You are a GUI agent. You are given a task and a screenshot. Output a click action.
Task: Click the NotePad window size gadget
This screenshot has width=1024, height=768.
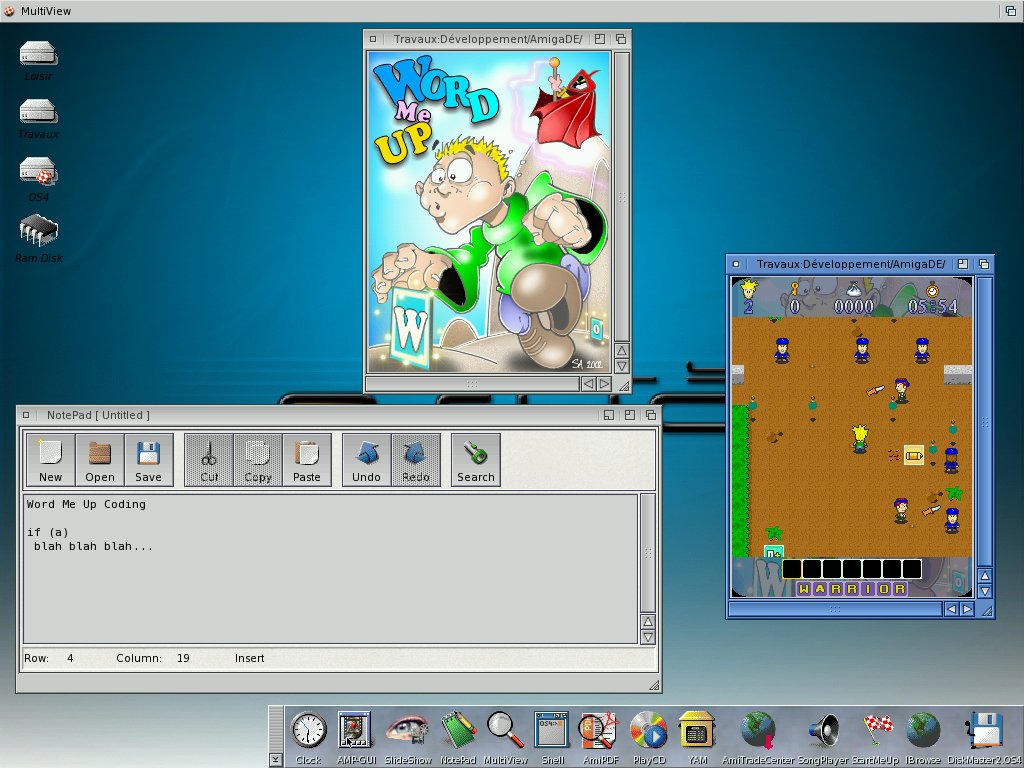654,685
